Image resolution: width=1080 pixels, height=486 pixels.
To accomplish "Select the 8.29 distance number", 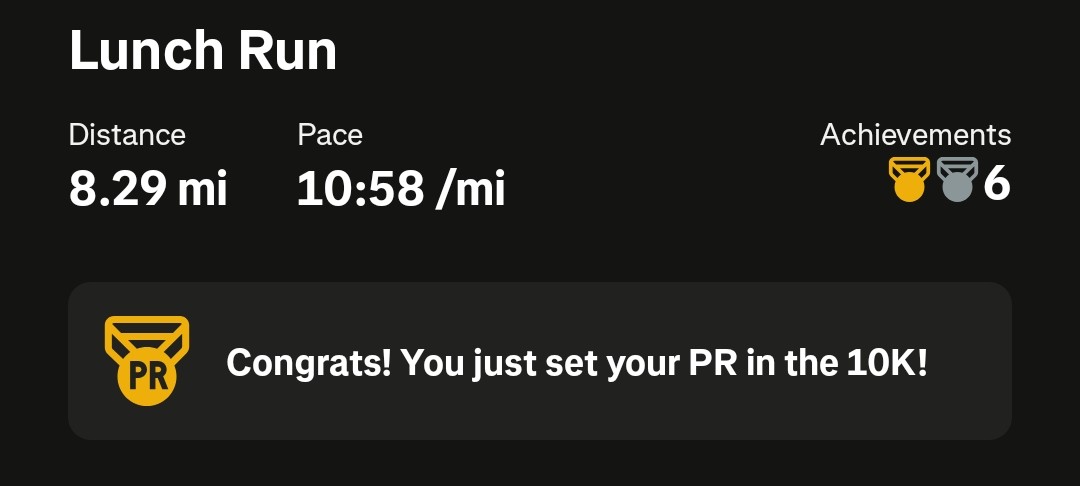I will (x=116, y=188).
